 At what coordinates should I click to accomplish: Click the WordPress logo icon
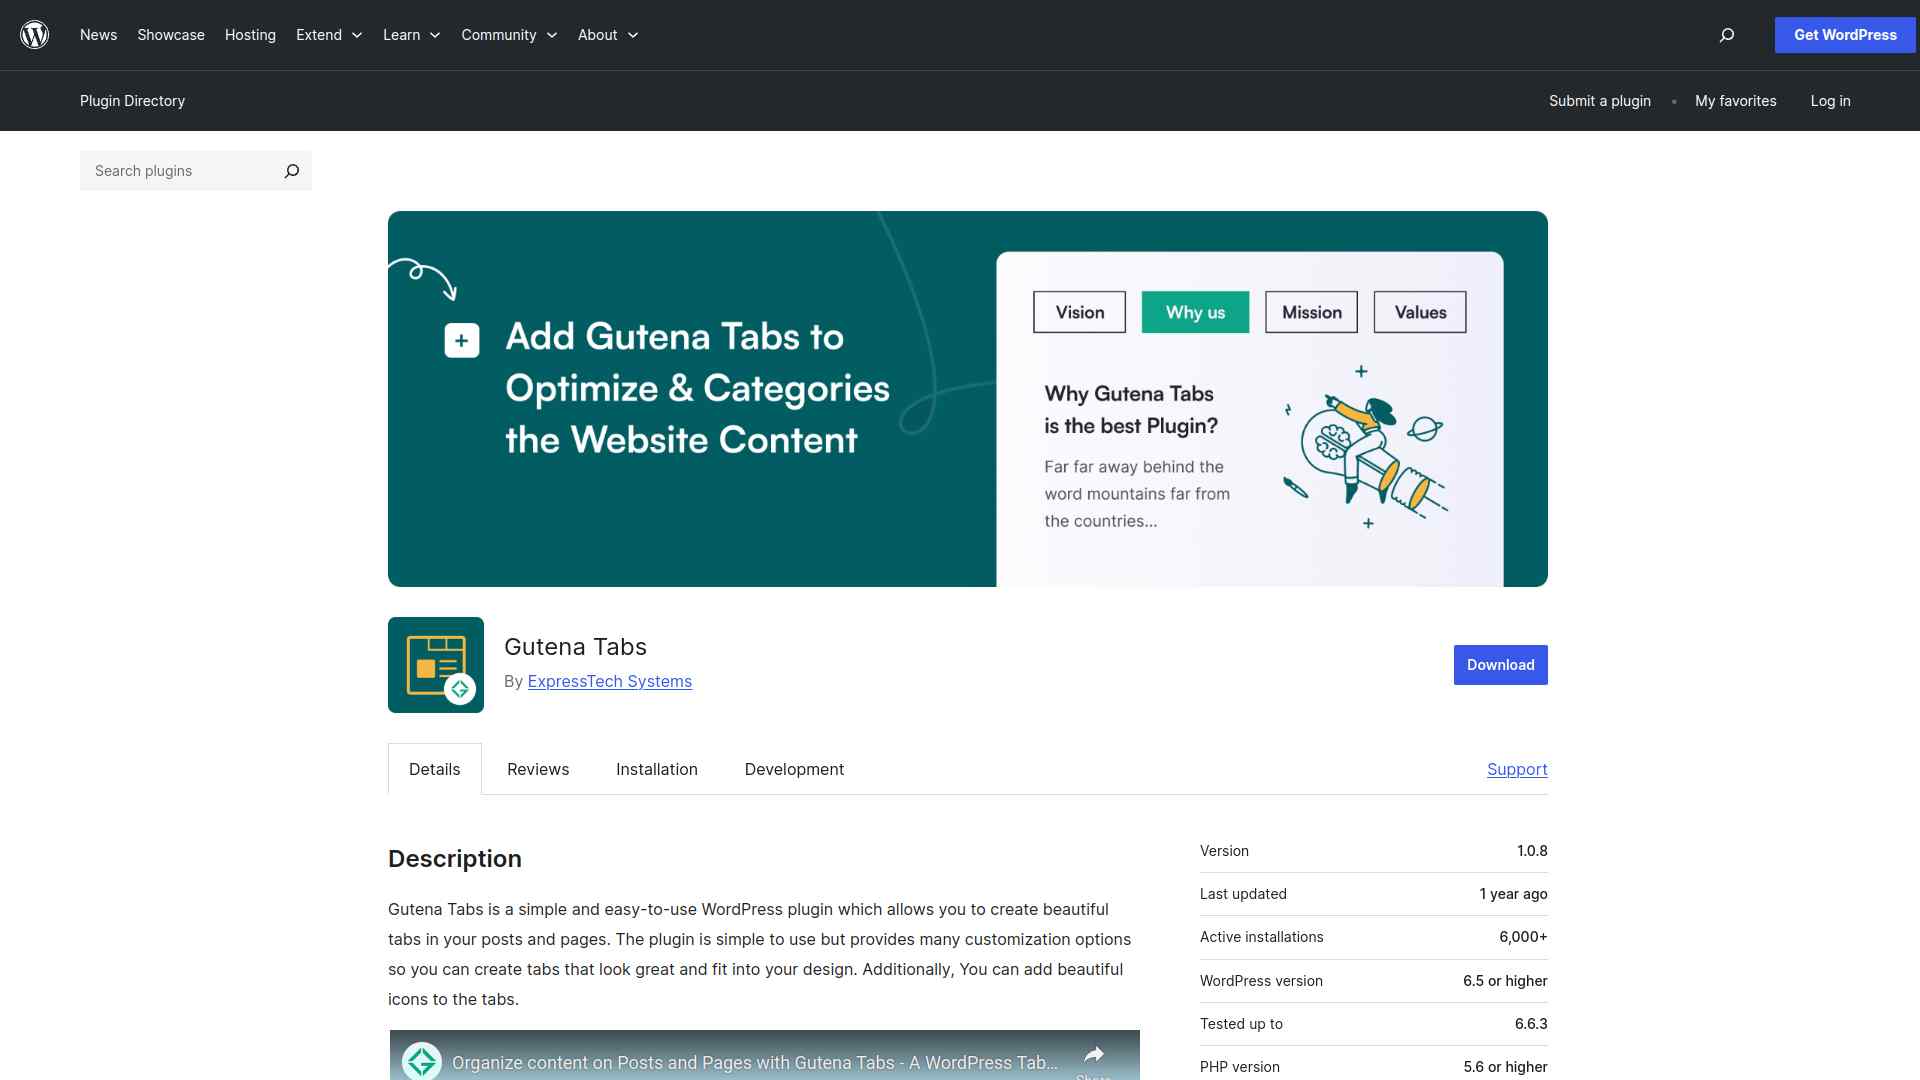(x=35, y=35)
